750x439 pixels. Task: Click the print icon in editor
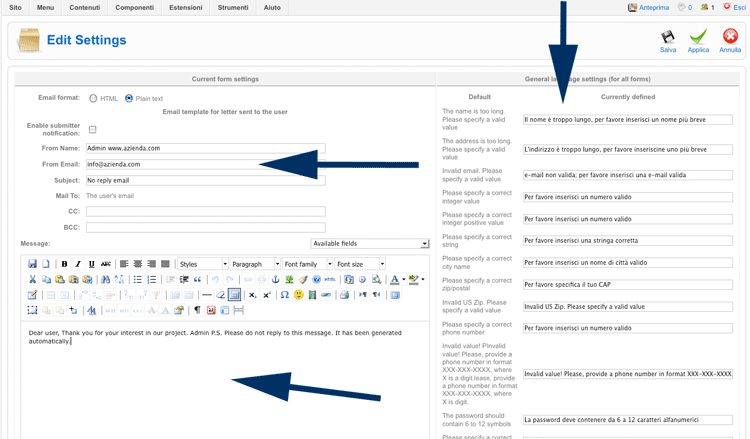[344, 295]
